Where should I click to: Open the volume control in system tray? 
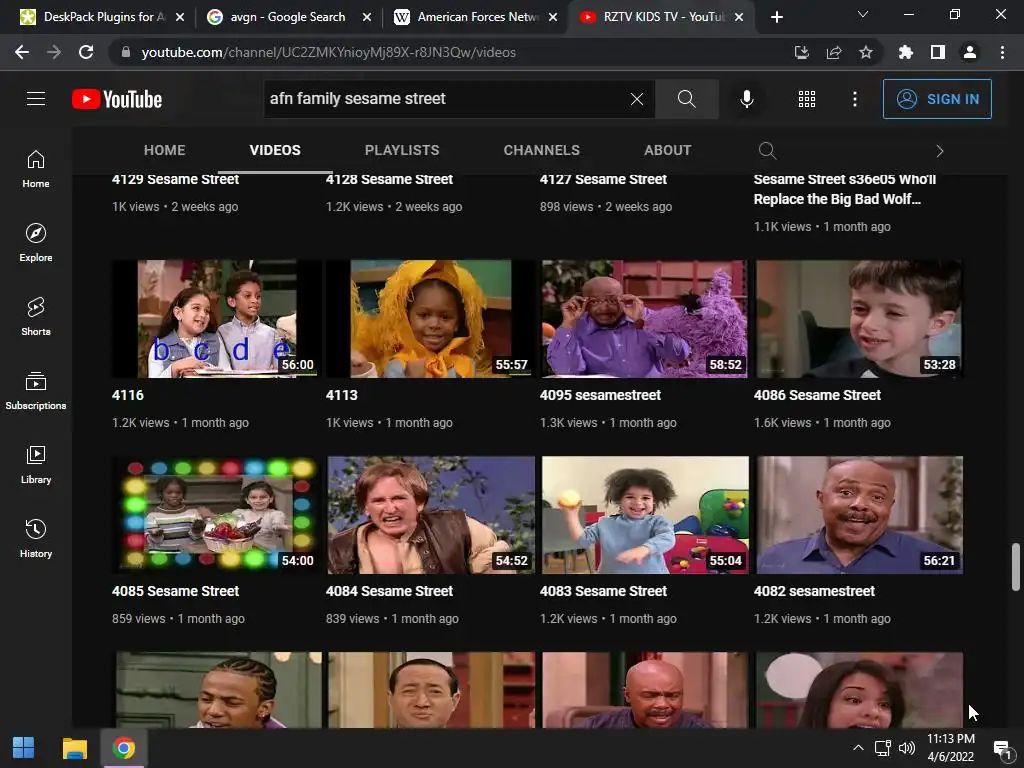[906, 748]
